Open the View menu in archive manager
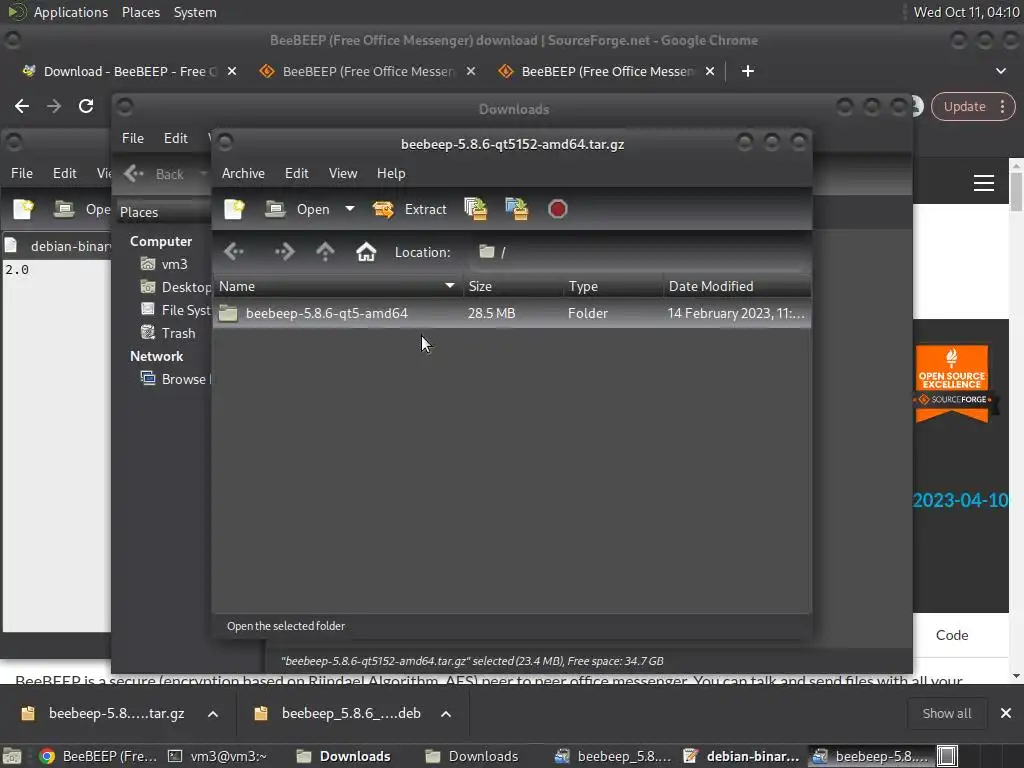Image resolution: width=1024 pixels, height=768 pixels. (343, 173)
